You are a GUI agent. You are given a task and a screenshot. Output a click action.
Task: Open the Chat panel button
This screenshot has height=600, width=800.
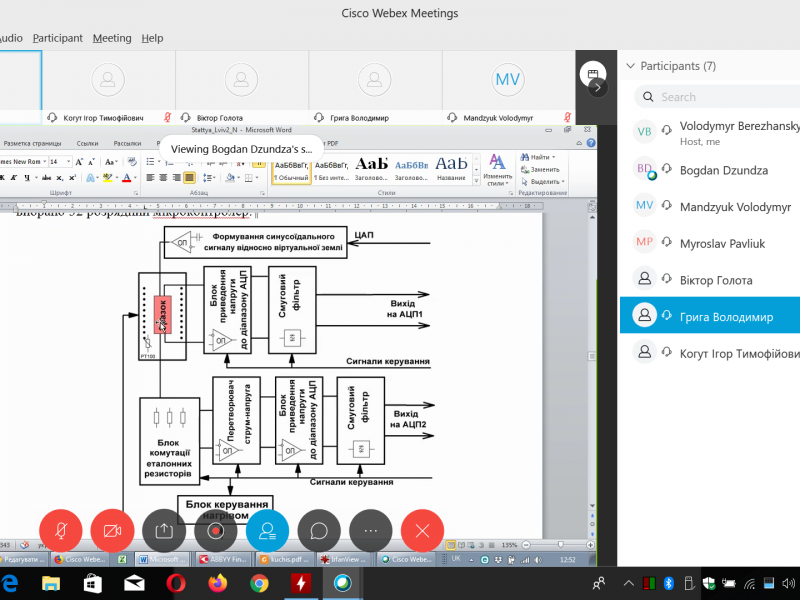click(x=319, y=530)
